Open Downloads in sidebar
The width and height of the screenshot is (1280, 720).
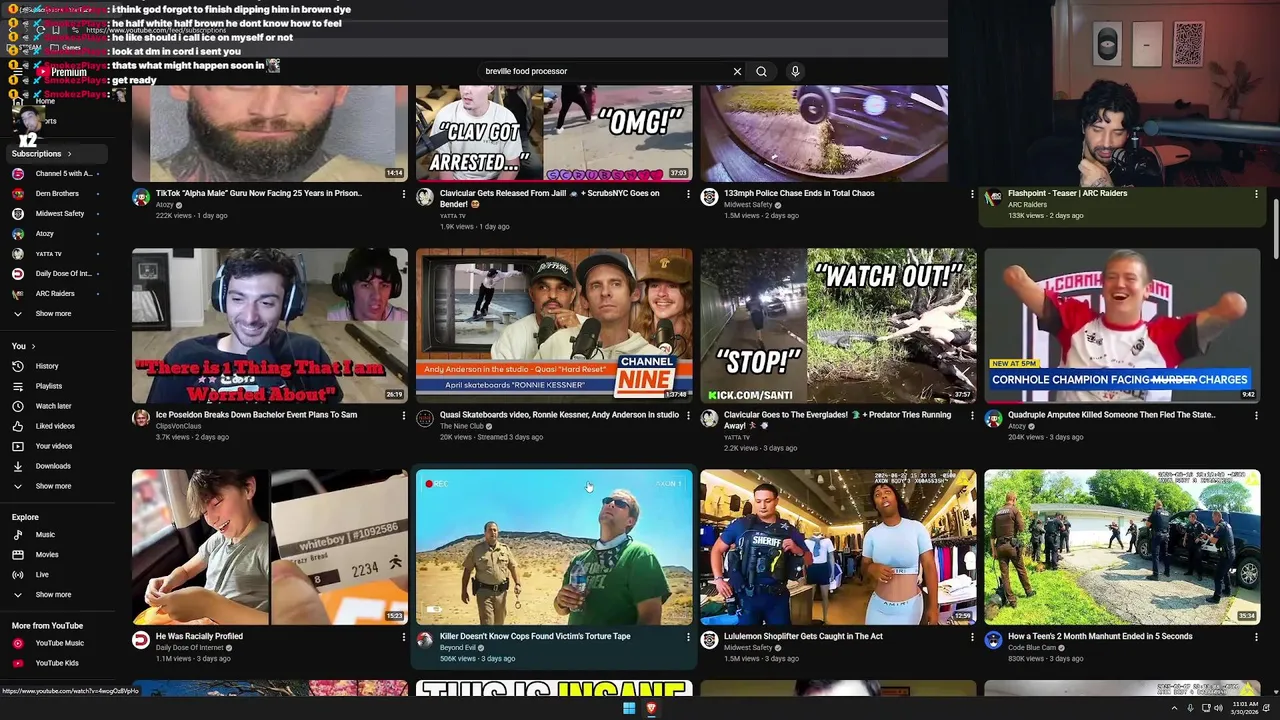point(58,466)
